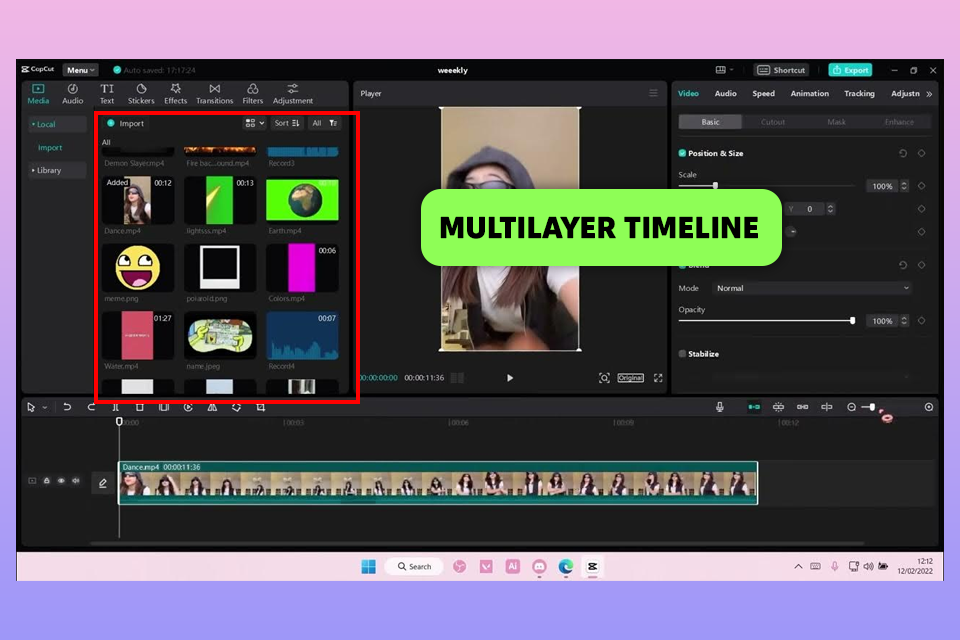
Task: Open the selection tool mode dropdown arrow
Action: click(x=45, y=407)
